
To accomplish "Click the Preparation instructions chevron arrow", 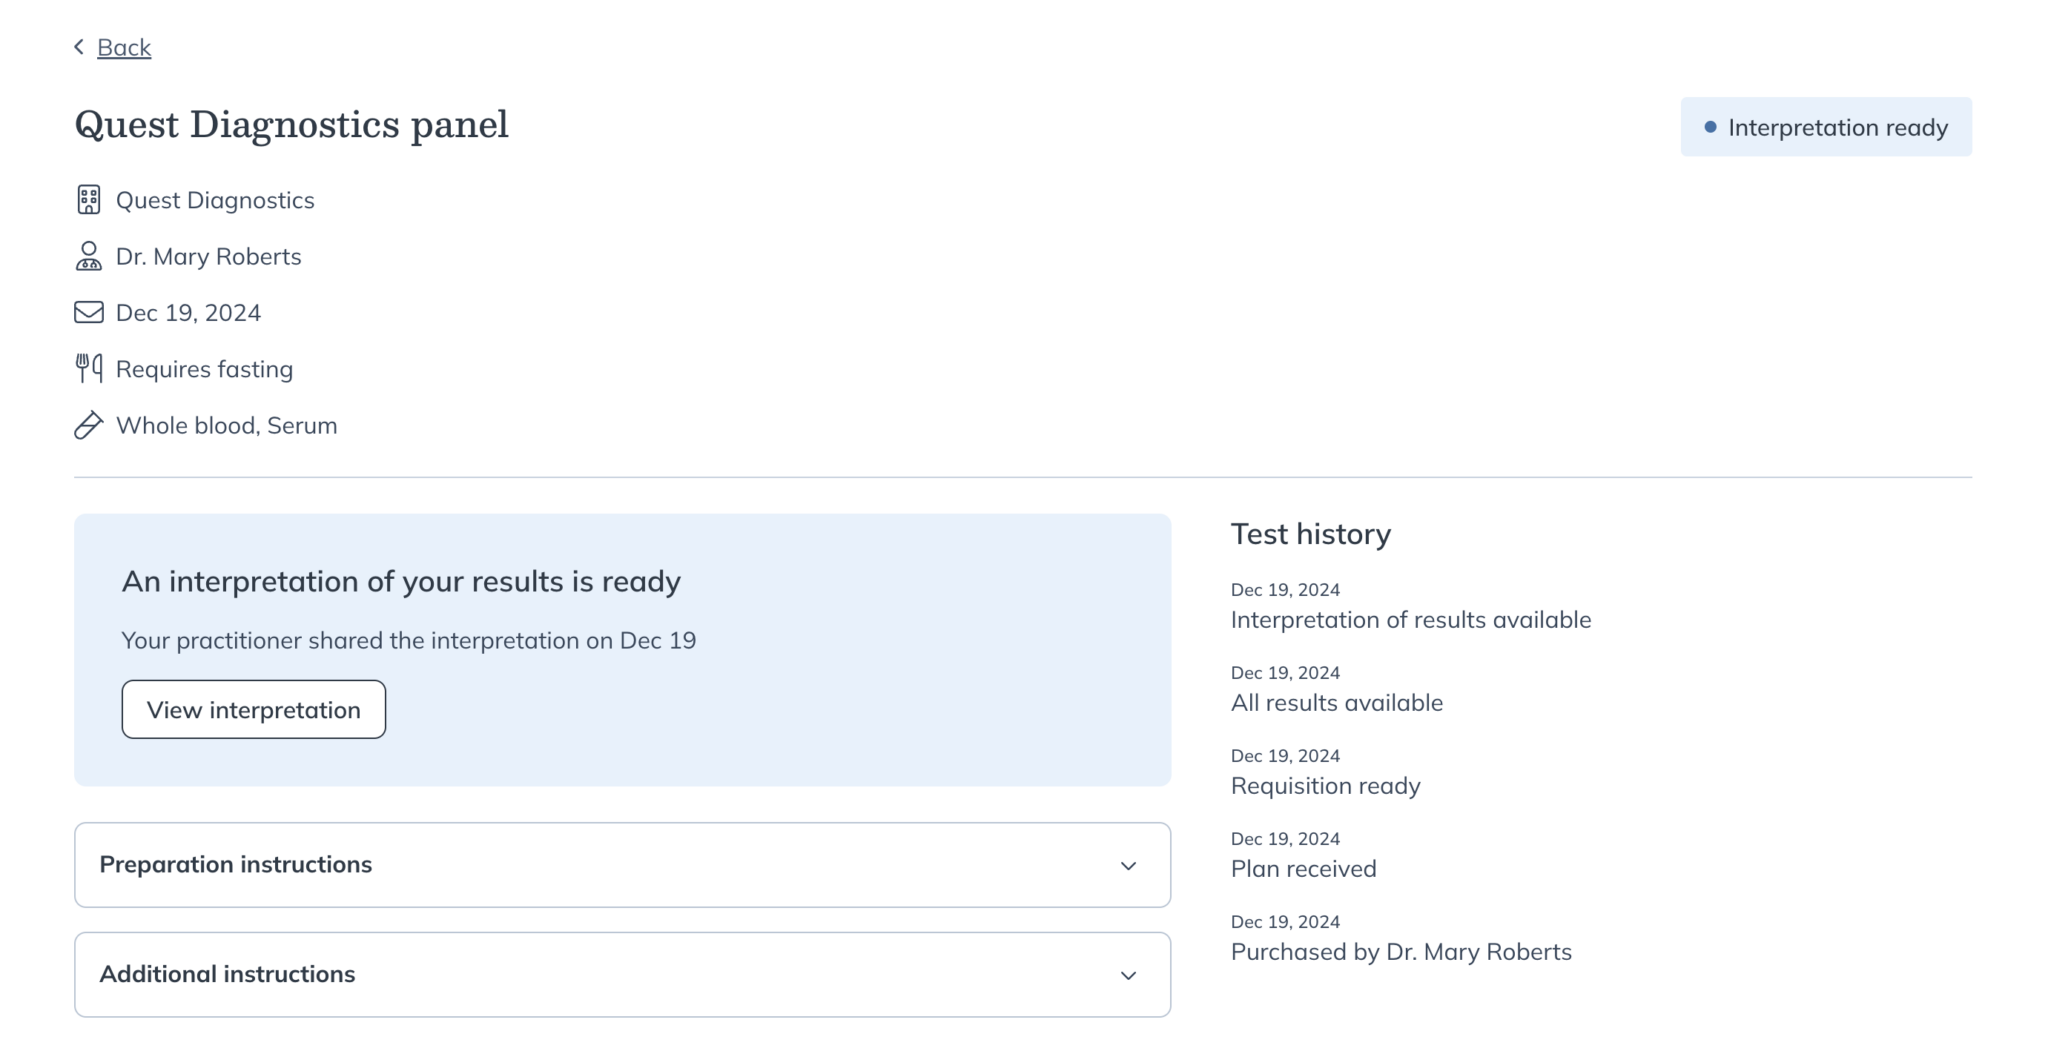I will click(1128, 866).
